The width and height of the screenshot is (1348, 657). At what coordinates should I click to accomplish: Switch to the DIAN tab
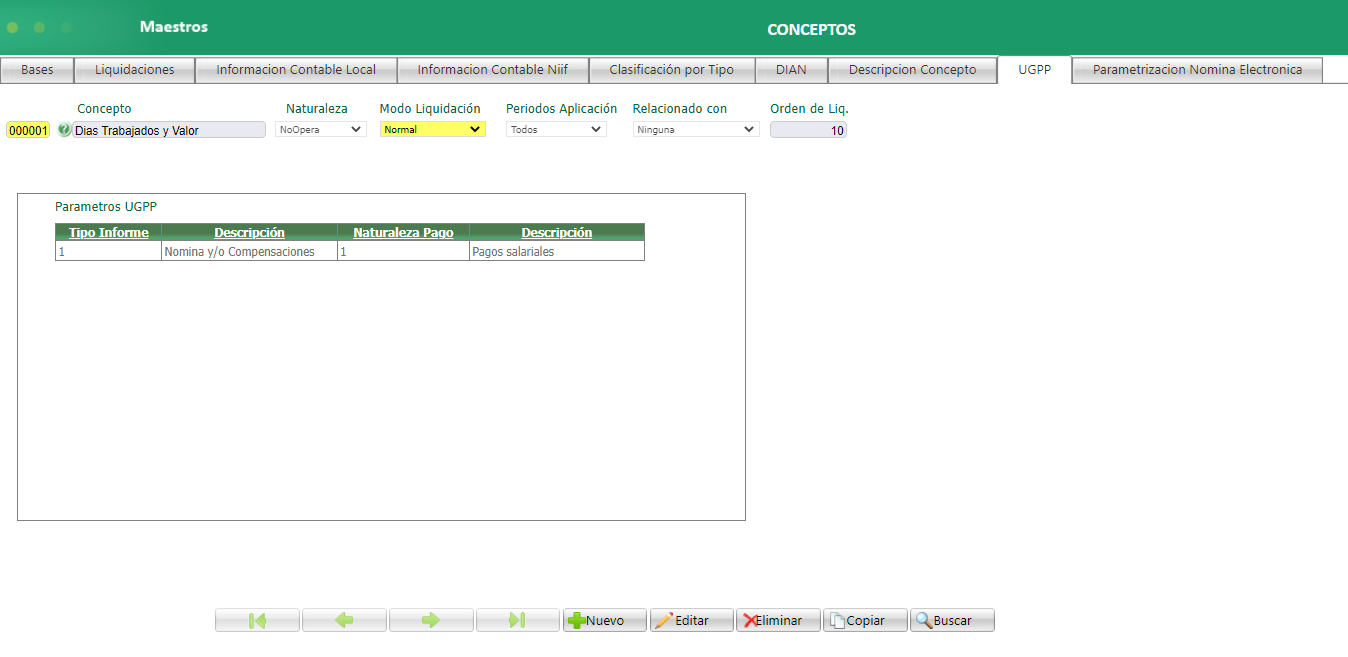tap(791, 70)
